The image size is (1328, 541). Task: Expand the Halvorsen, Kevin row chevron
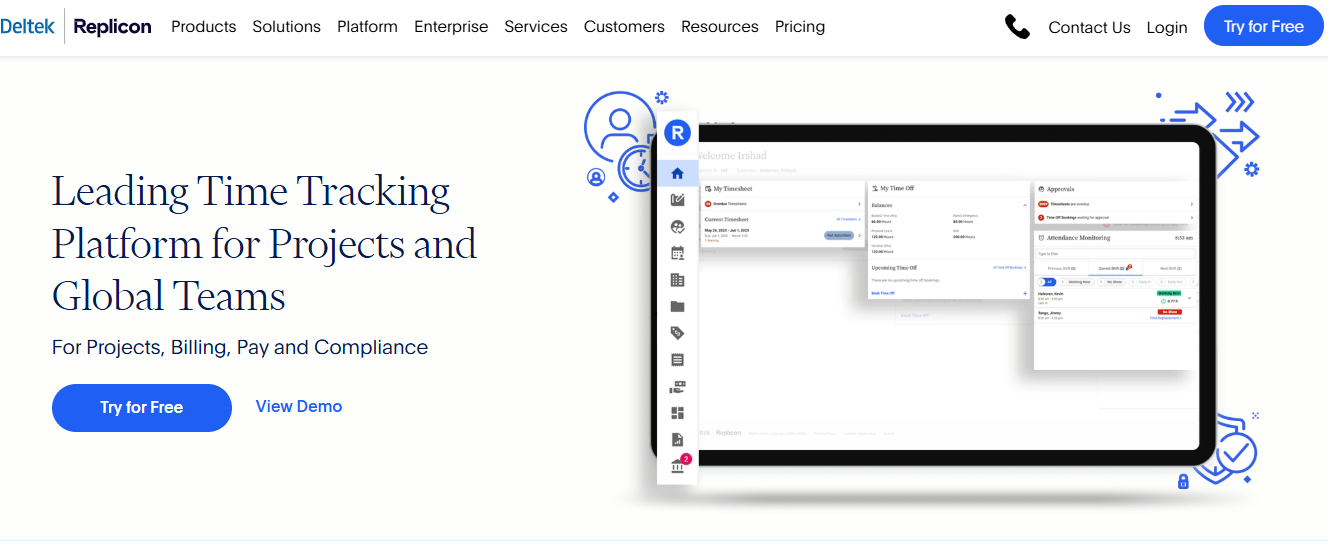[1190, 298]
